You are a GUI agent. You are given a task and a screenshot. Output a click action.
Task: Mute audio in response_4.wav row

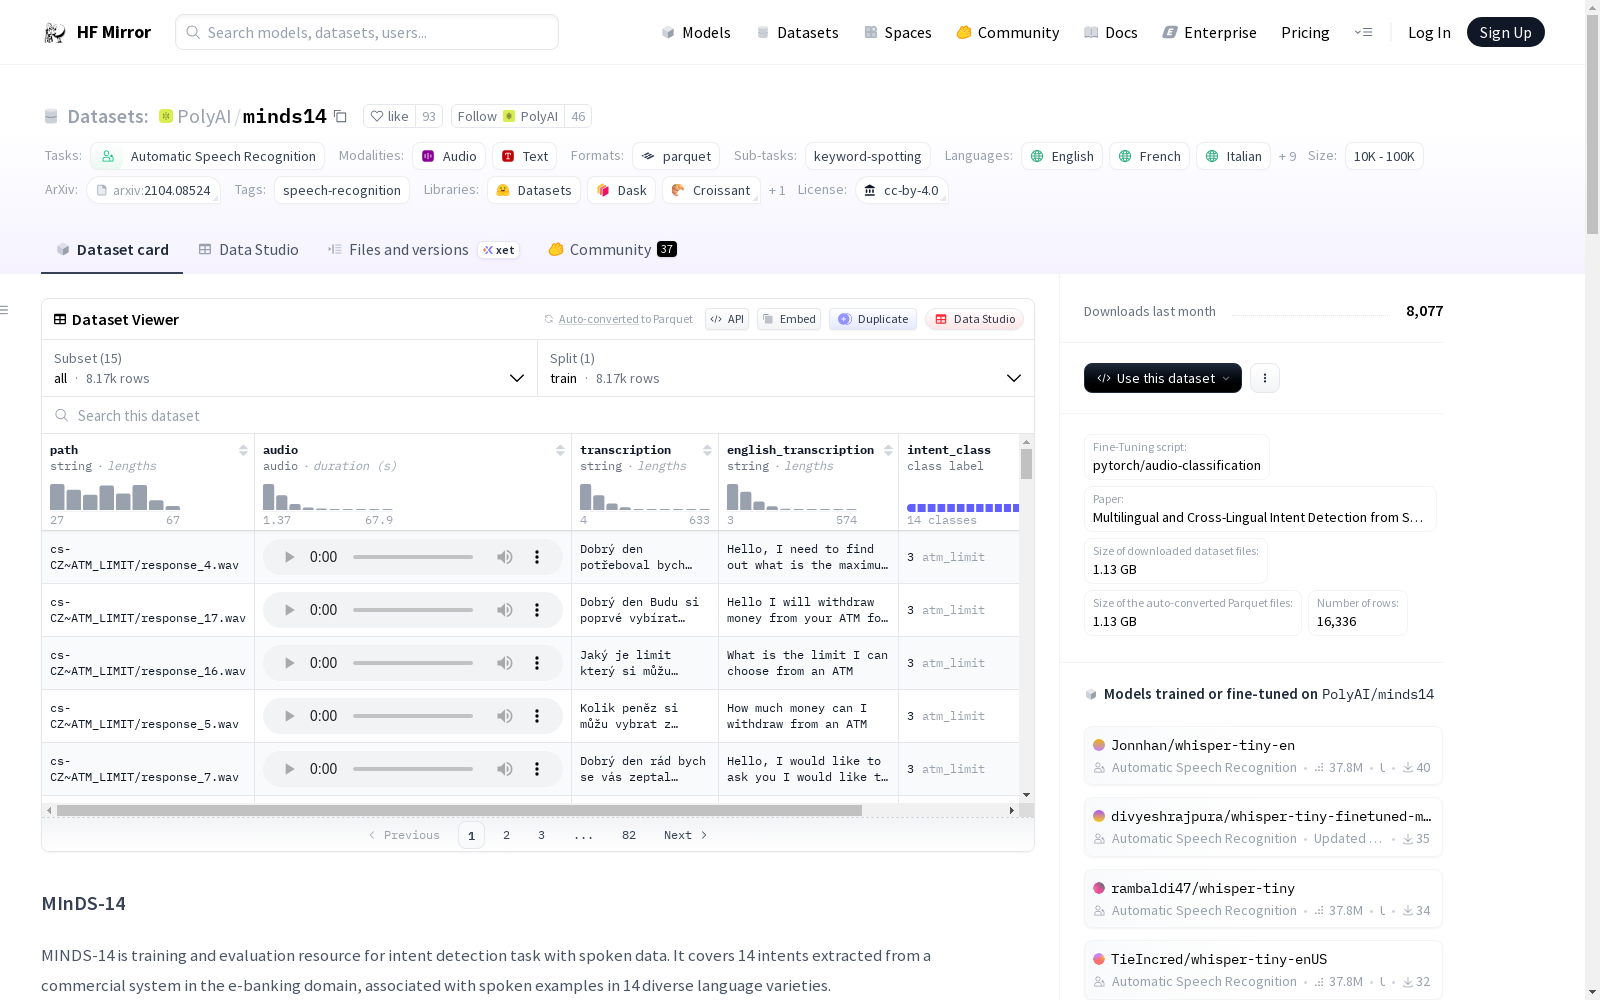505,557
